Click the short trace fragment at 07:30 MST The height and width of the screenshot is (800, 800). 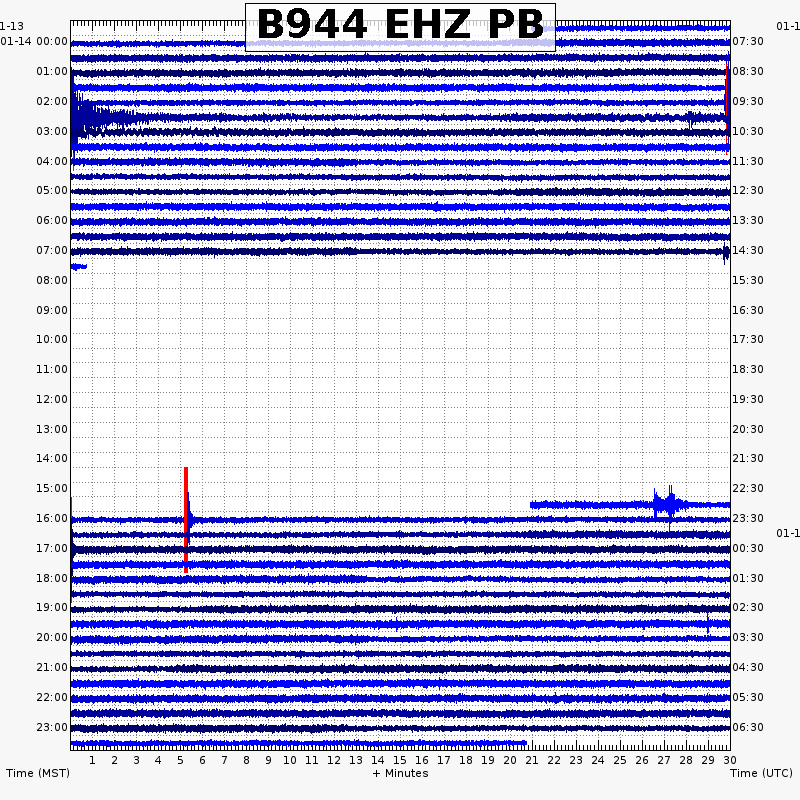(79, 266)
